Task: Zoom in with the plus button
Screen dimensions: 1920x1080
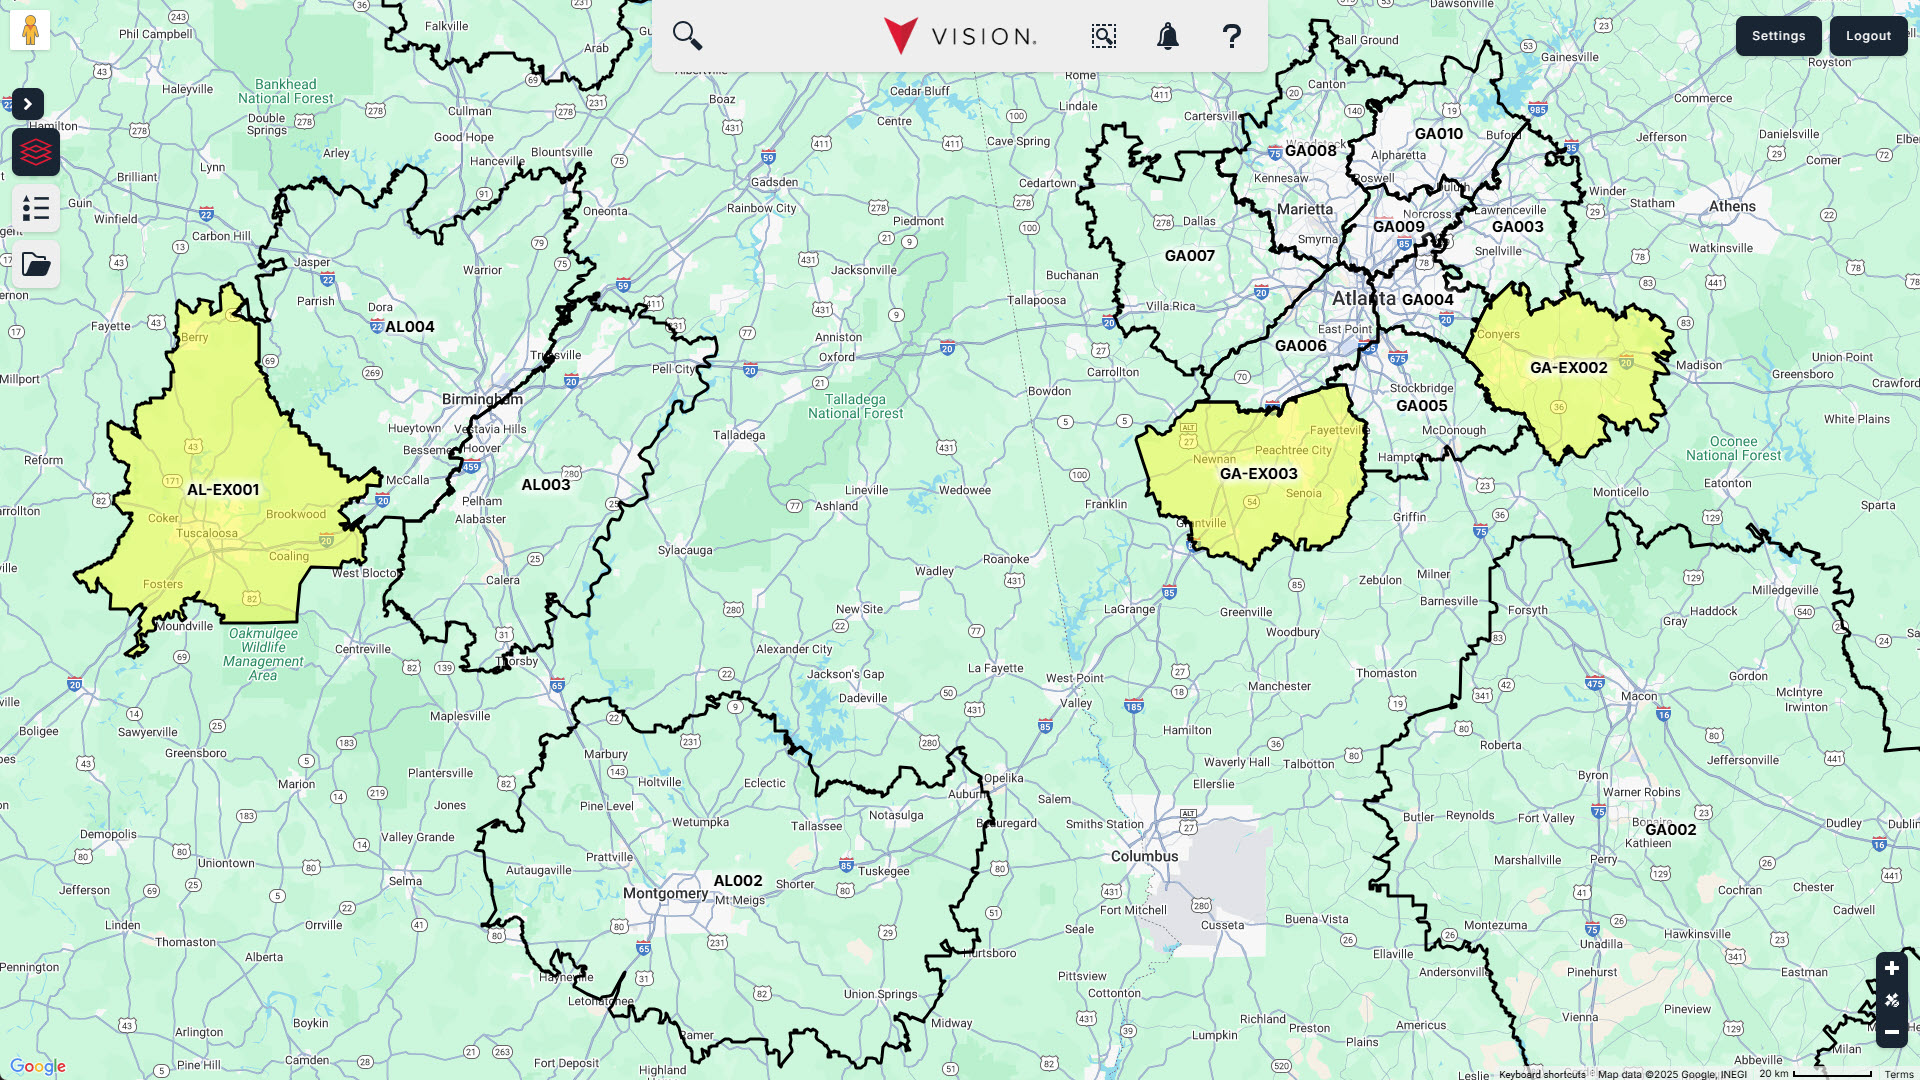Action: (1891, 968)
